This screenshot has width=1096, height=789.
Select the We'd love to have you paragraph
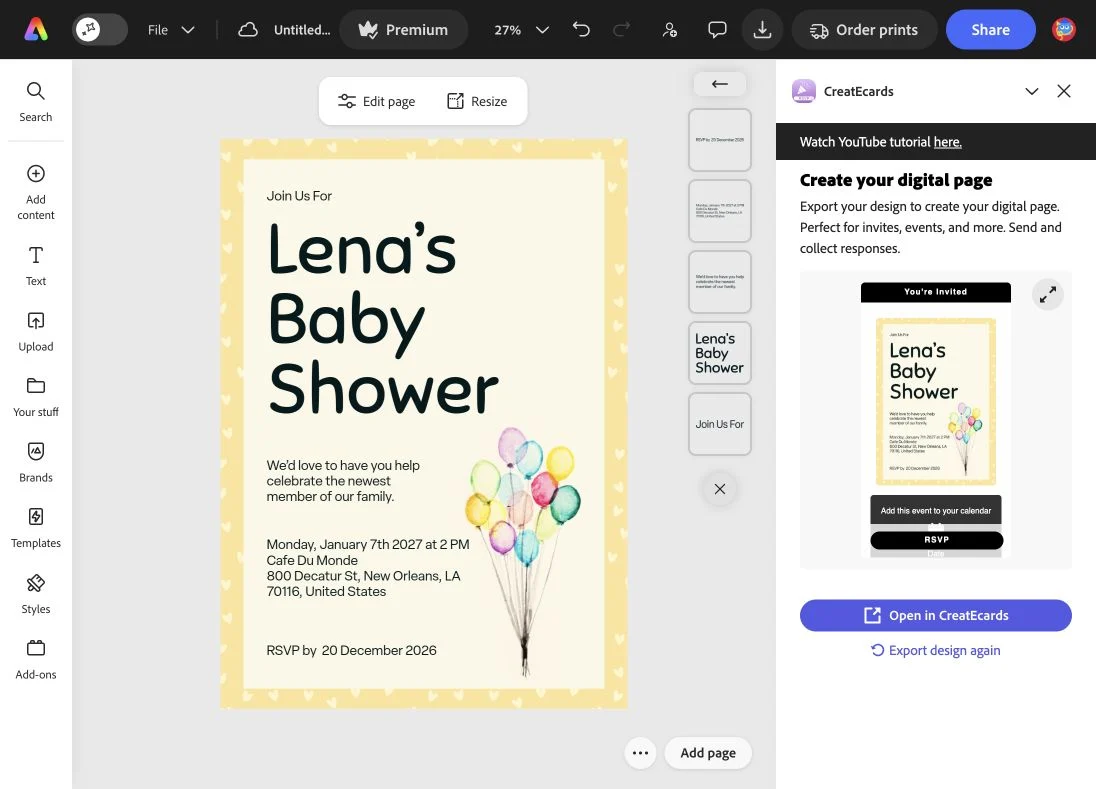pyautogui.click(x=342, y=481)
